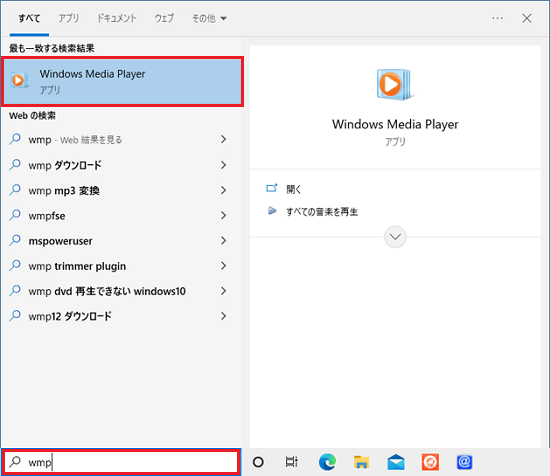Expand arrow beside 'mspoweruser'
Viewport: 550px width, 476px height.
click(223, 241)
